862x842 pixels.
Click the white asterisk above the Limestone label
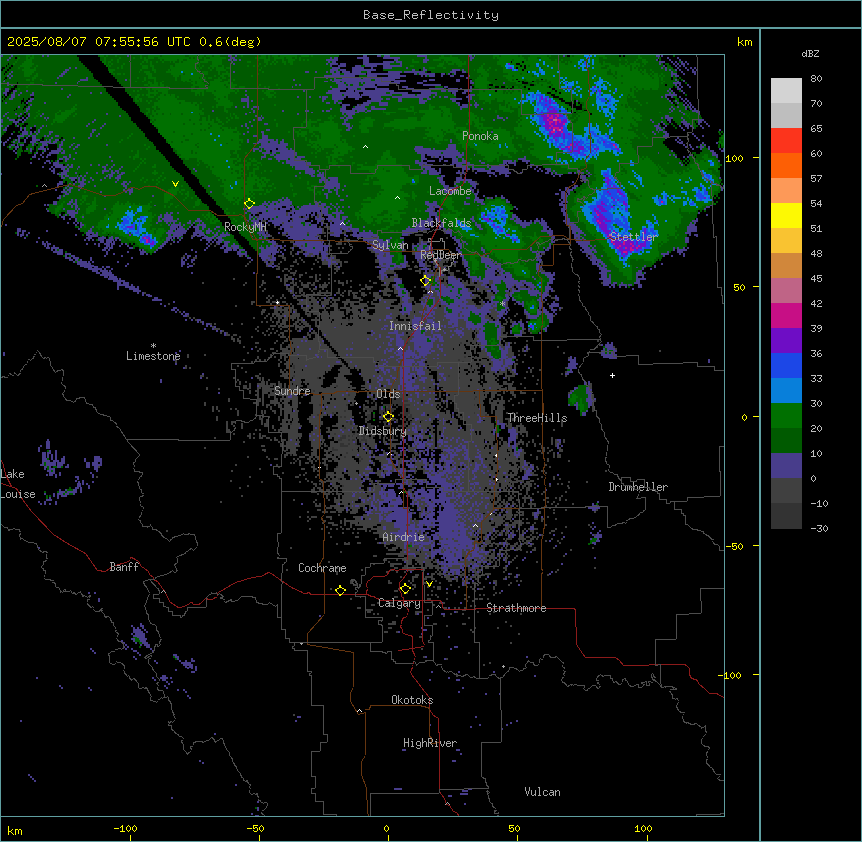153,346
